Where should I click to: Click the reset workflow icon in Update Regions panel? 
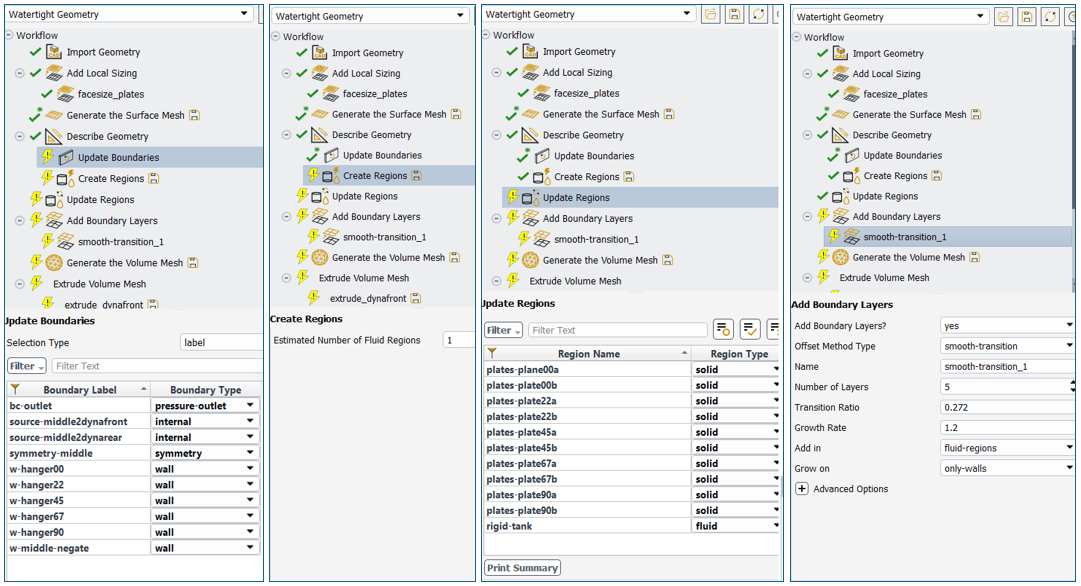[x=759, y=14]
